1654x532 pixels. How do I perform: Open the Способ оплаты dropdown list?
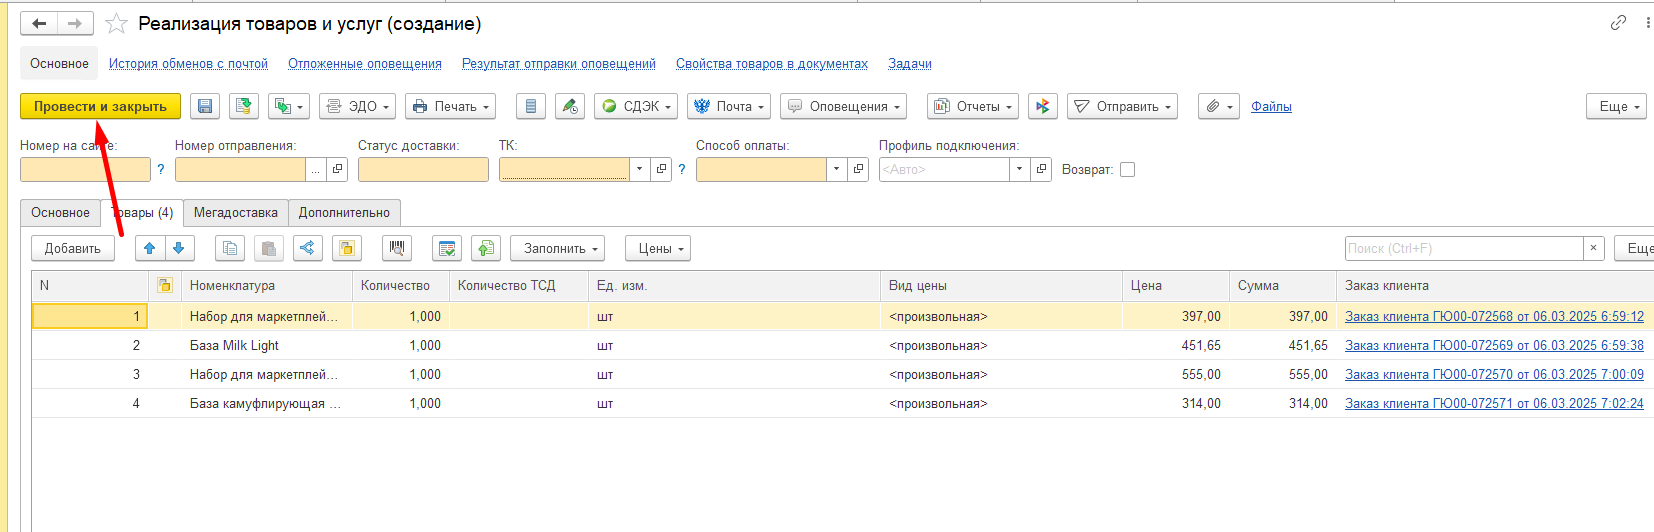836,169
